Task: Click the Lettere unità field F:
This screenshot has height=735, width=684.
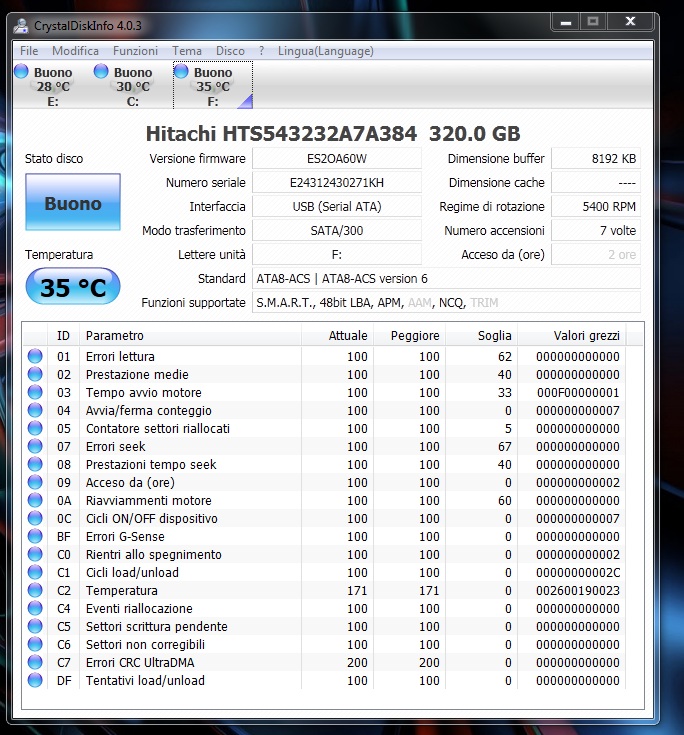Action: click(337, 255)
